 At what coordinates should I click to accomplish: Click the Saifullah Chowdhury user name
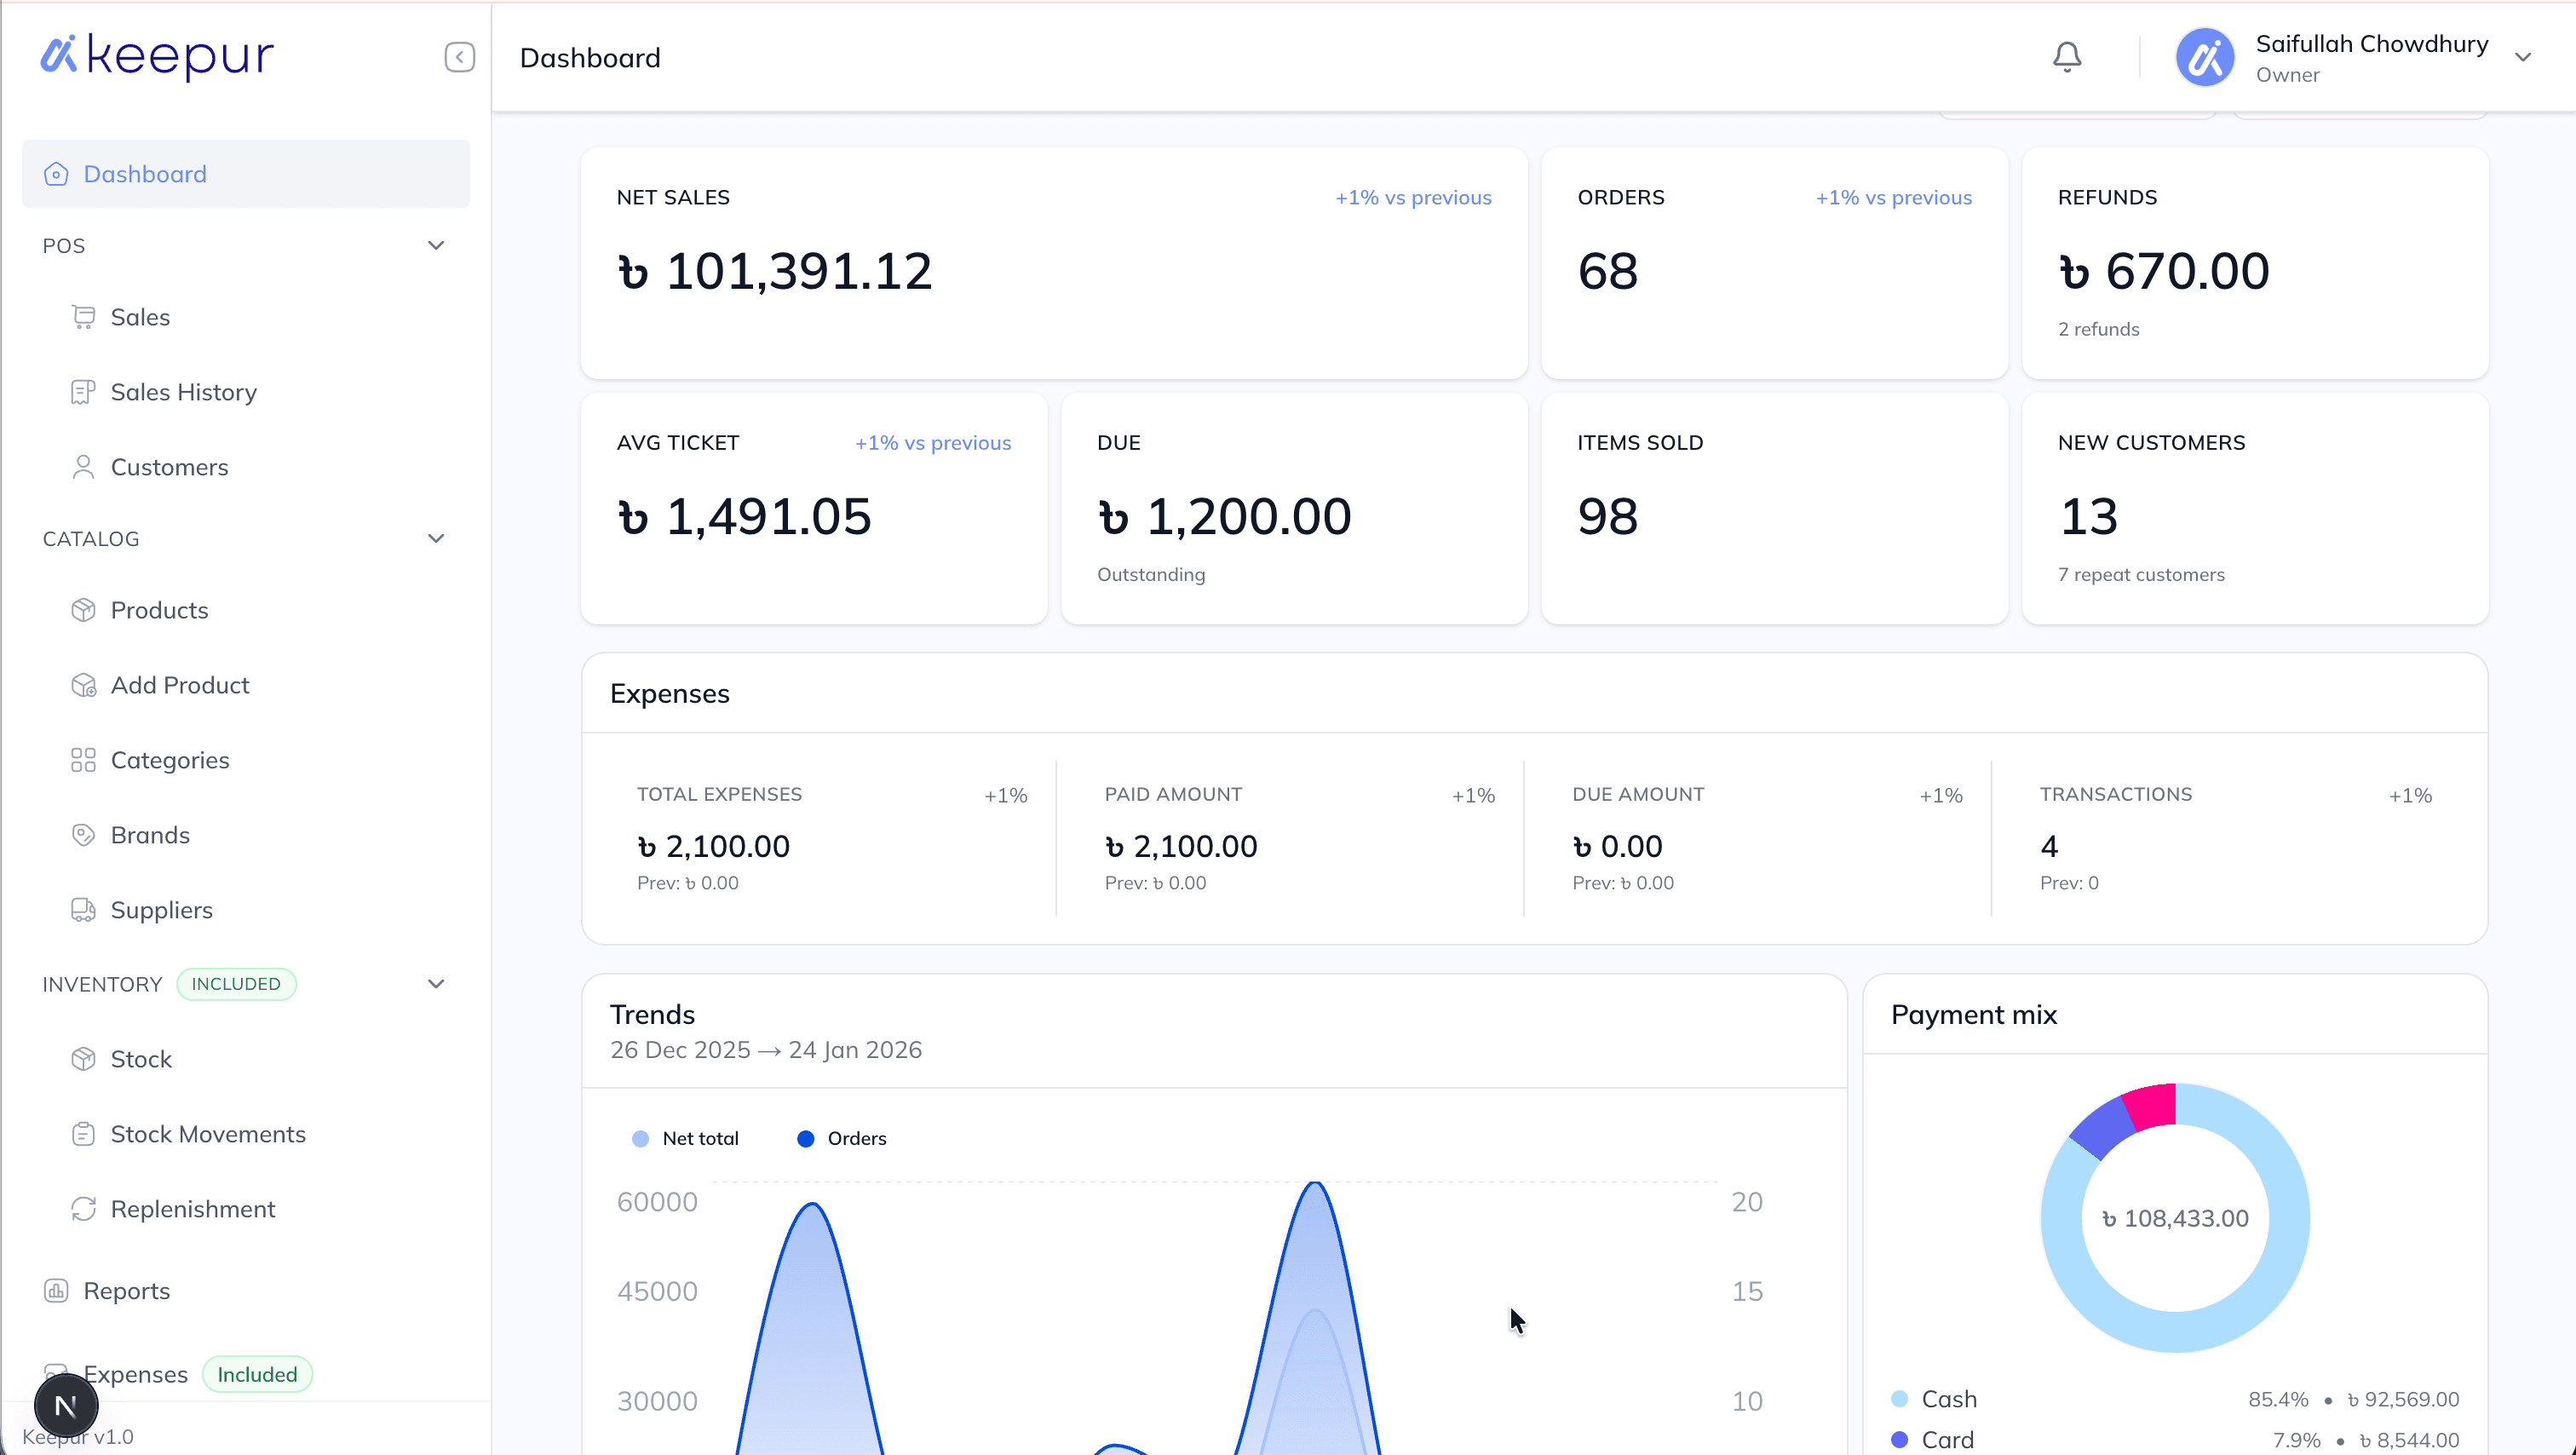(x=2371, y=44)
